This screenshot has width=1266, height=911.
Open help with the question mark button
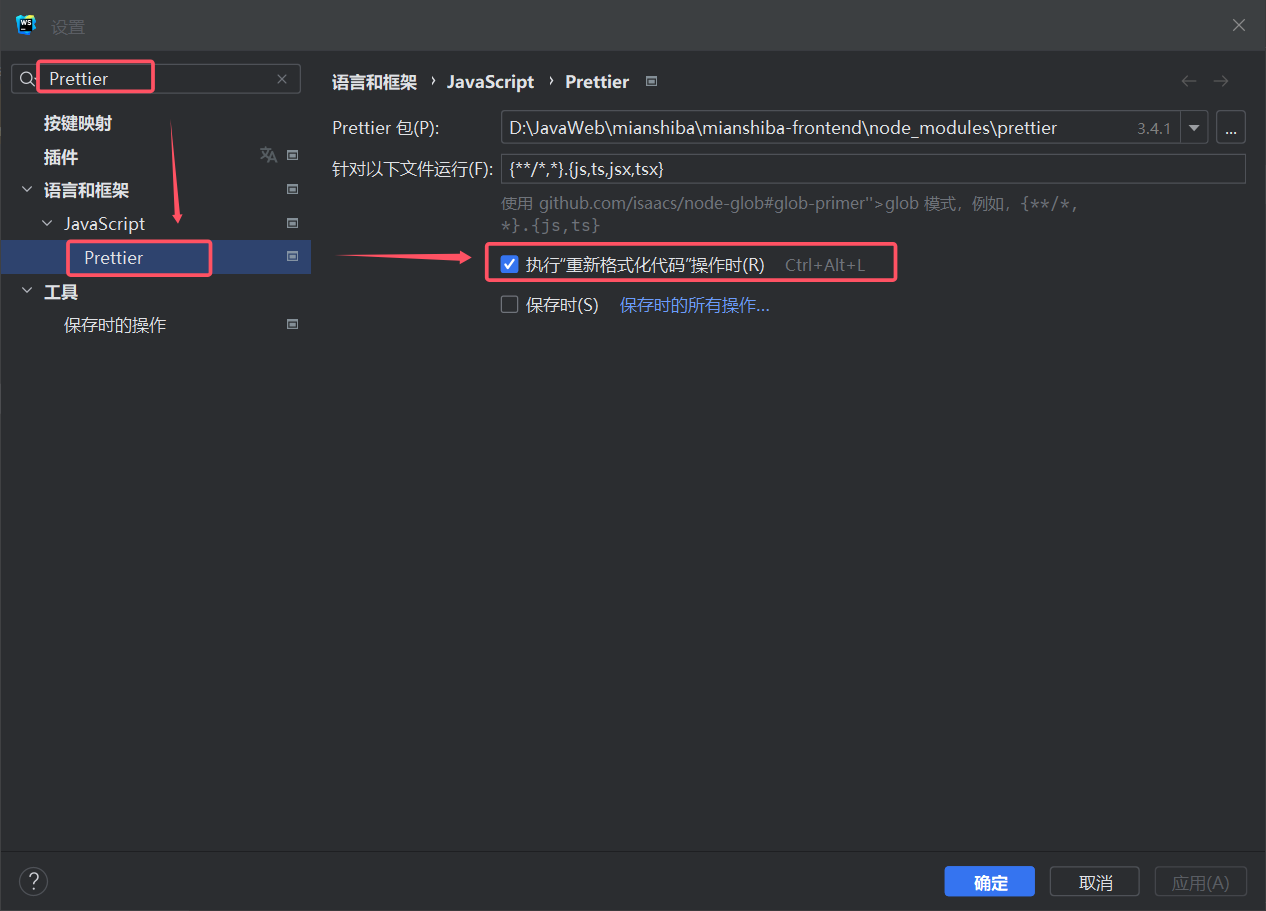tap(33, 881)
